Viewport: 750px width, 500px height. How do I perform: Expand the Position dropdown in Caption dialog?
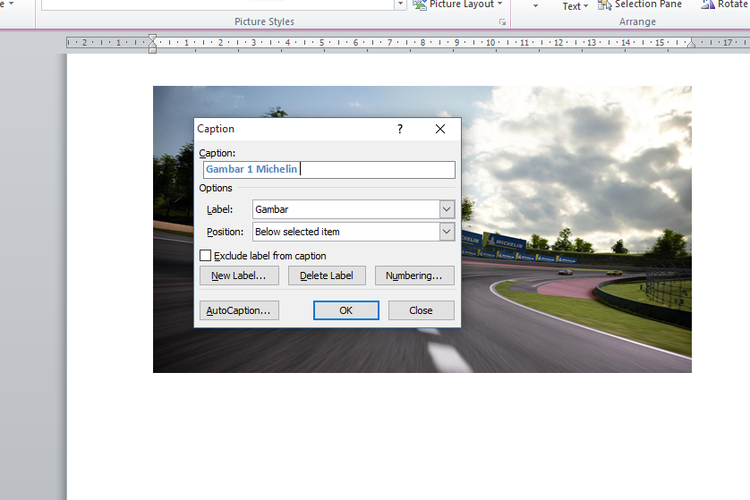pos(446,232)
